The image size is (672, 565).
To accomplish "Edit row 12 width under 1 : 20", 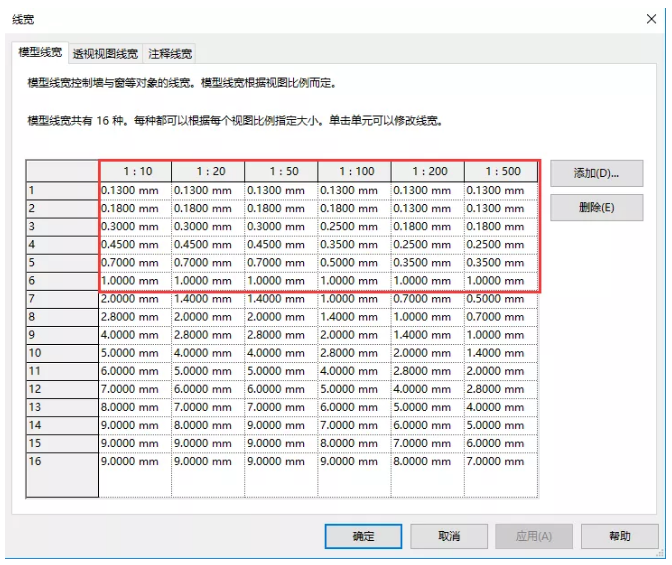I will click(208, 389).
